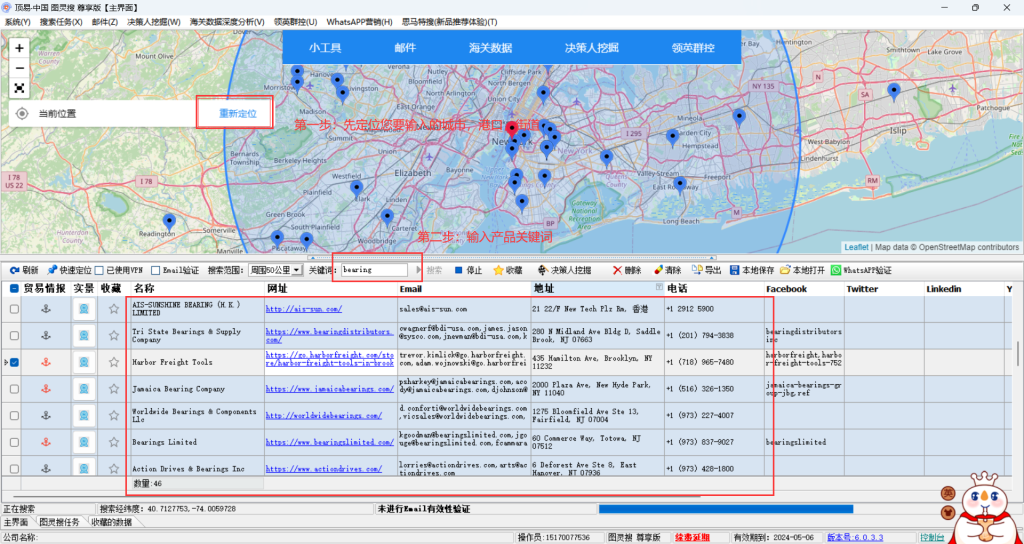Click the 刷新 refresh toolbar icon
The height and width of the screenshot is (544, 1024).
[13, 270]
